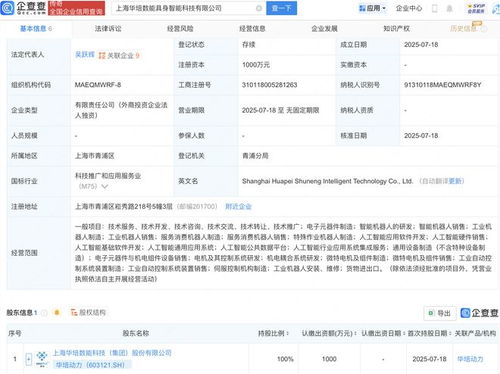Image resolution: width=500 pixels, height=374 pixels.
Task: Open the 应用 dropdown menu
Action: pos(372,8)
